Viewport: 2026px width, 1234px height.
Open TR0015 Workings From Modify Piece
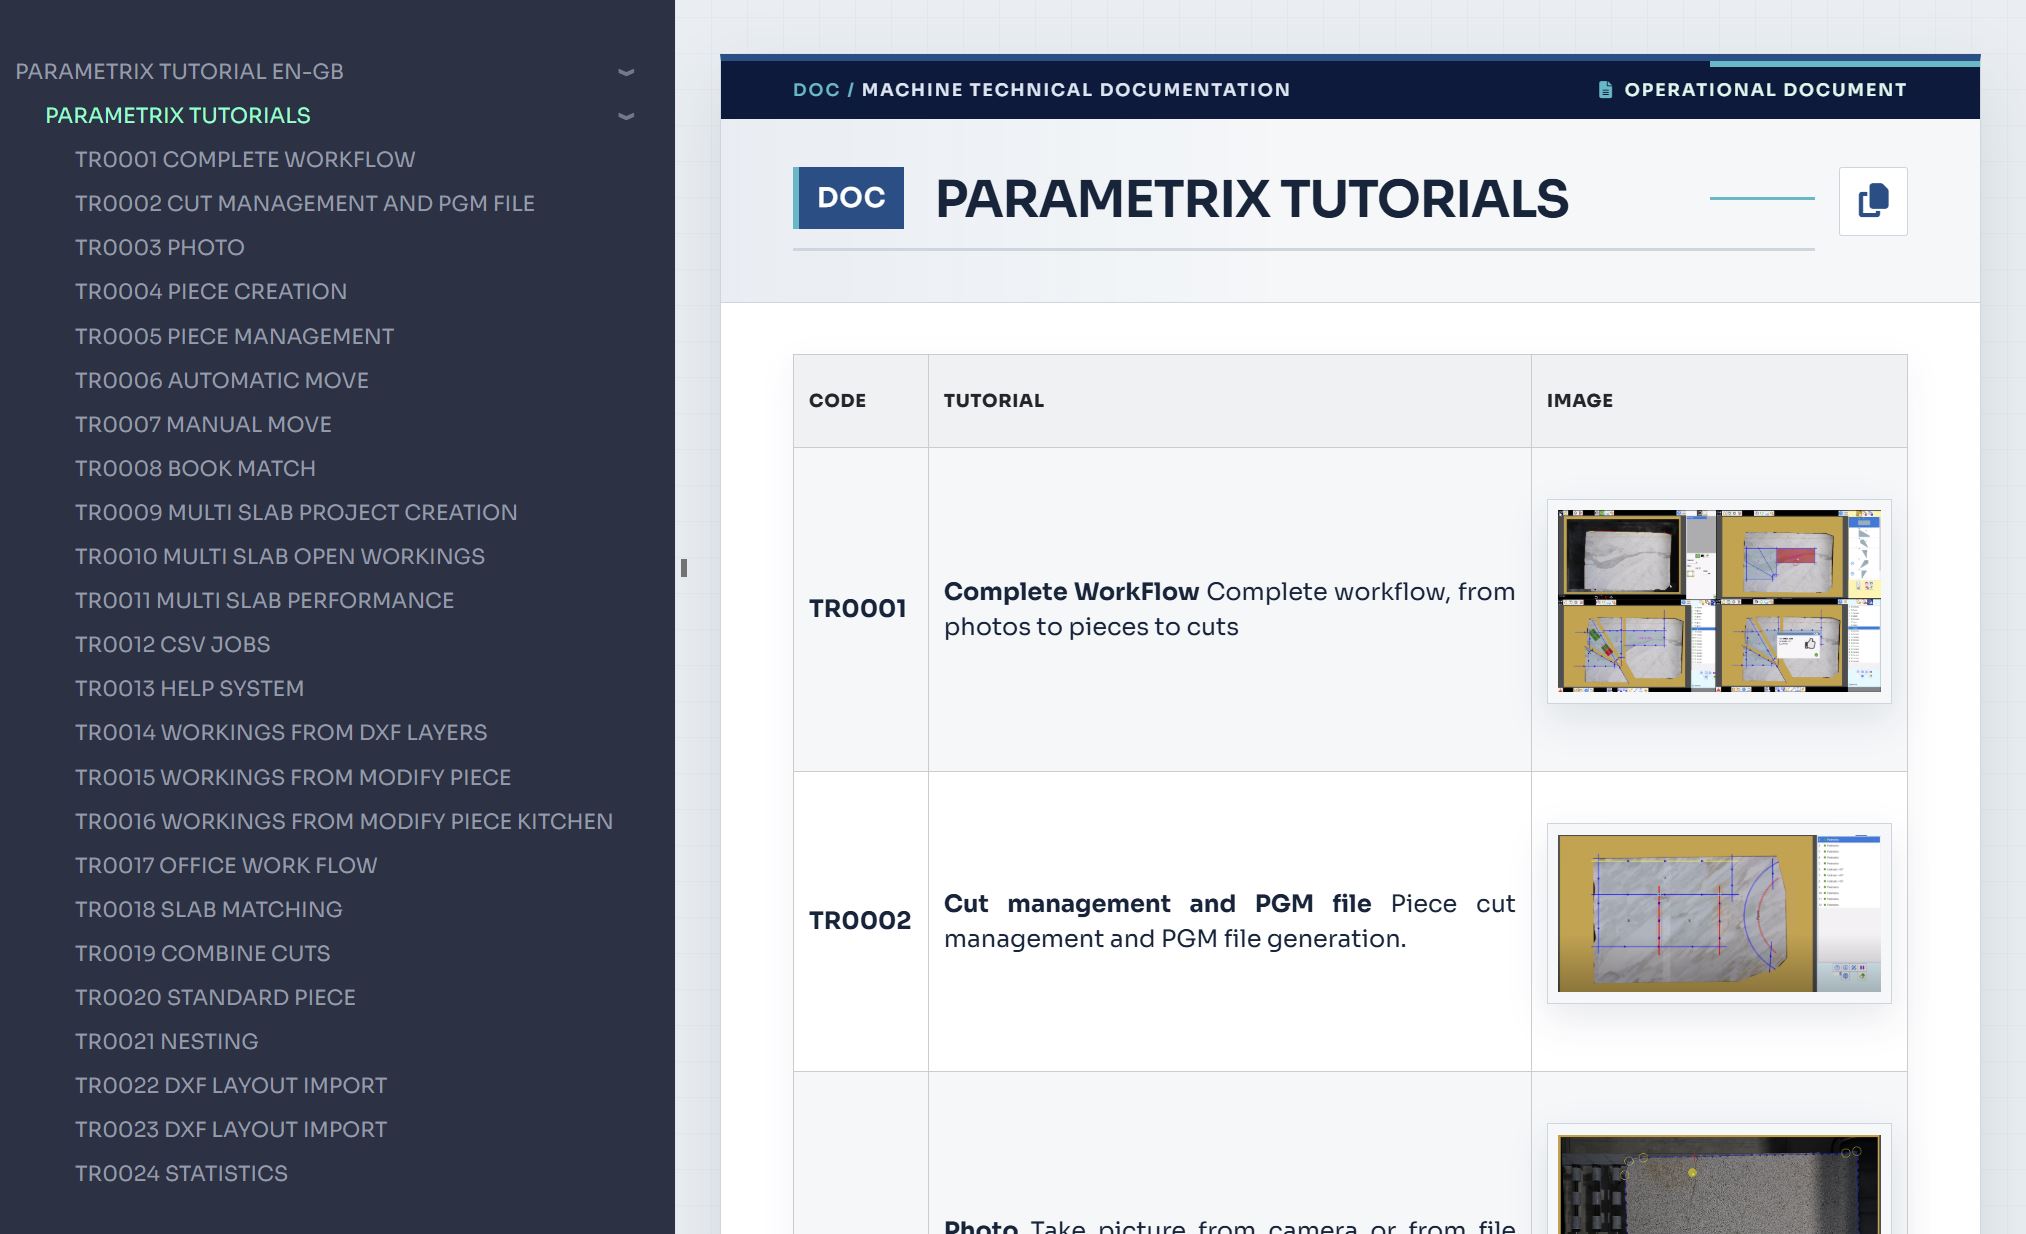(x=293, y=778)
